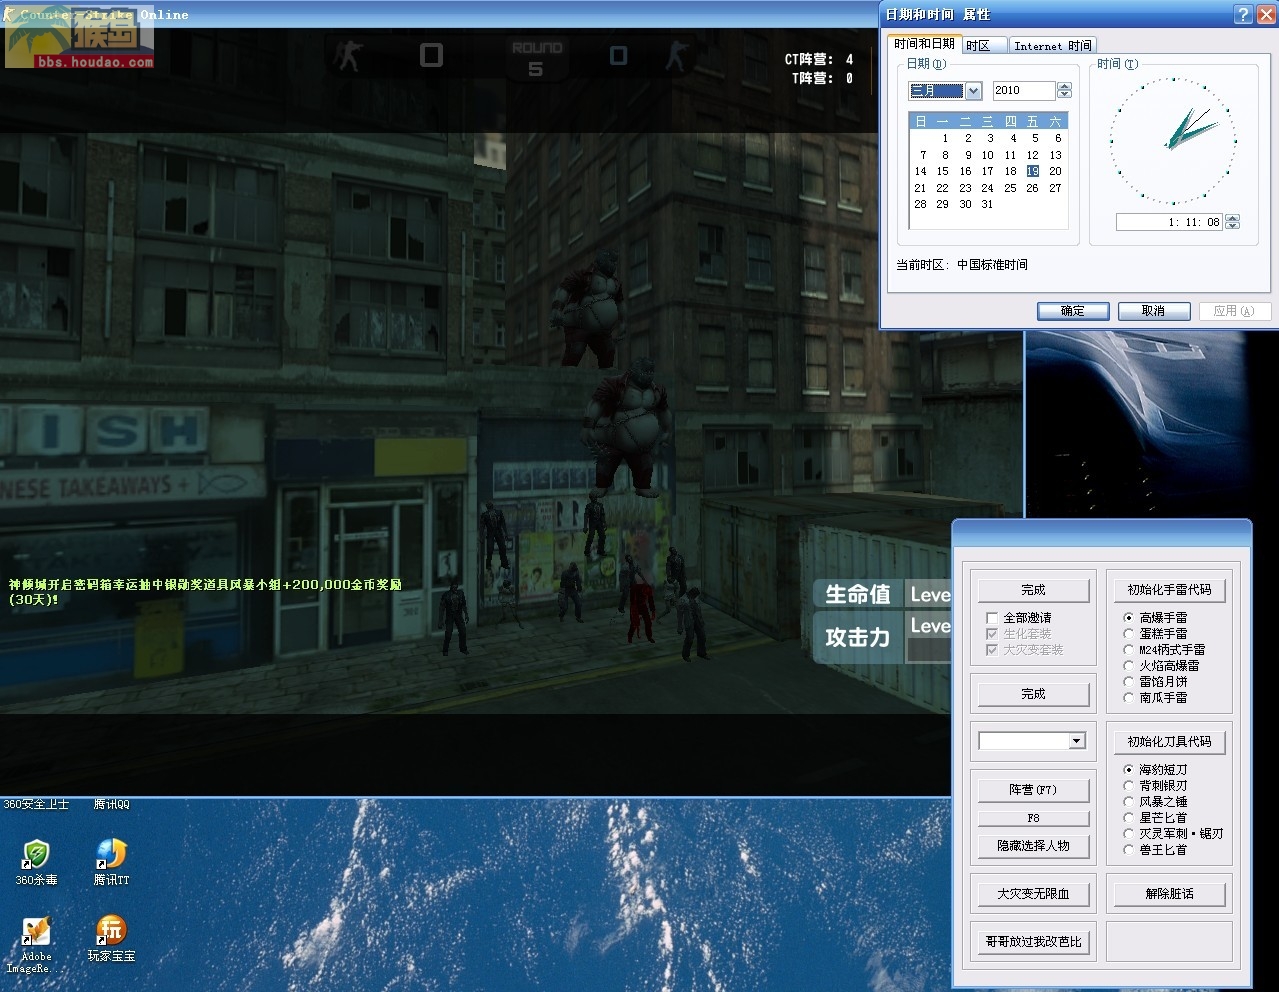Select day 10 in the calendar
The image size is (1279, 992).
coord(988,155)
